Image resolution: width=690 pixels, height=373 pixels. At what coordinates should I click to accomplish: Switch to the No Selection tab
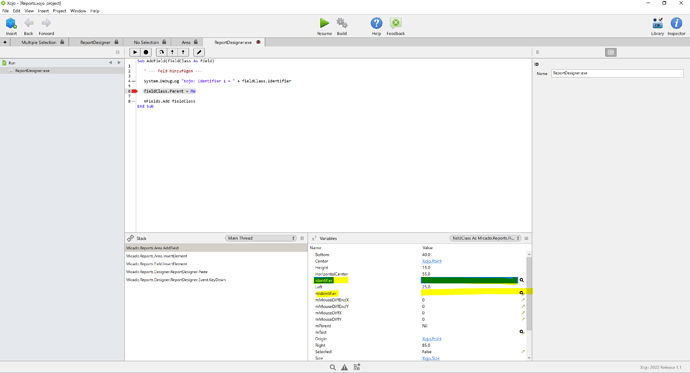coord(146,42)
